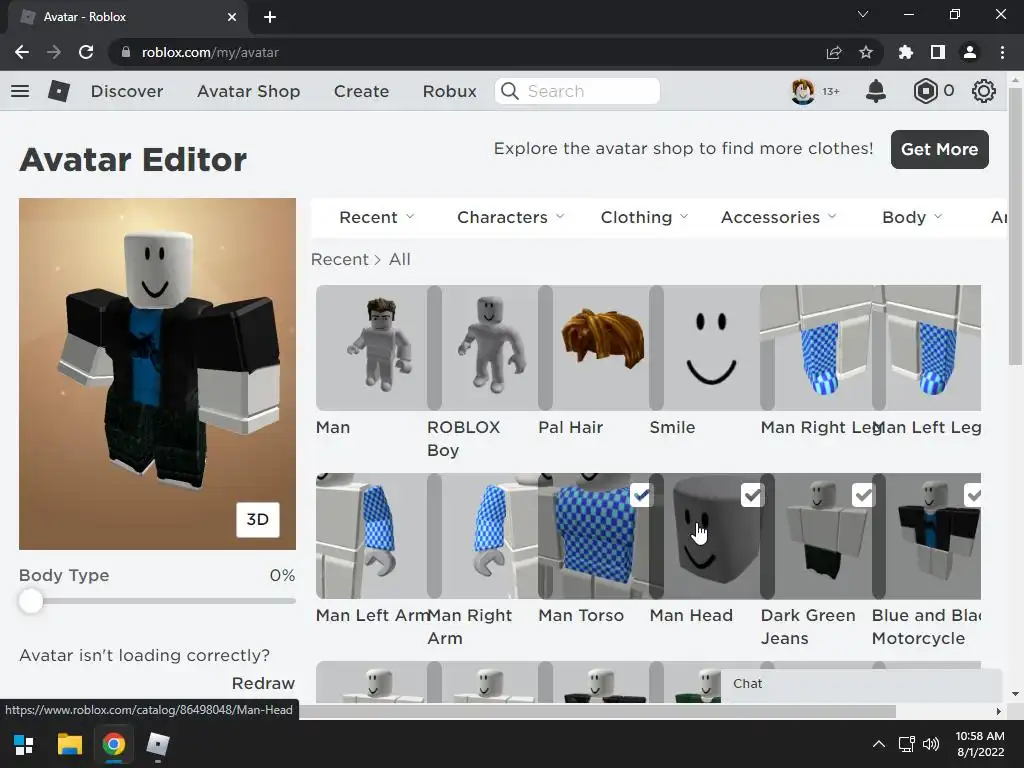
Task: Click the horizontal page scrollbar
Action: [598, 711]
